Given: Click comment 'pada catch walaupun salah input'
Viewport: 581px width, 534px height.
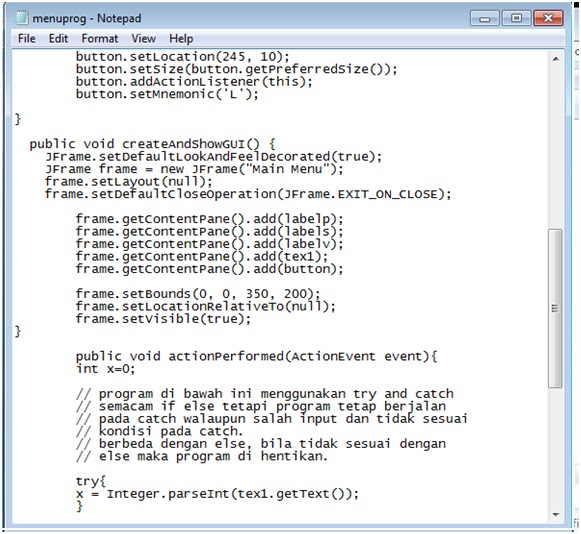Looking at the screenshot, I should (272, 419).
